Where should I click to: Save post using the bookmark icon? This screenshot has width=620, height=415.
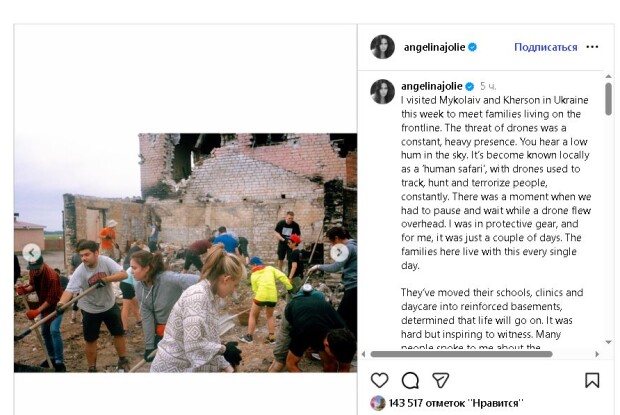click(x=592, y=380)
